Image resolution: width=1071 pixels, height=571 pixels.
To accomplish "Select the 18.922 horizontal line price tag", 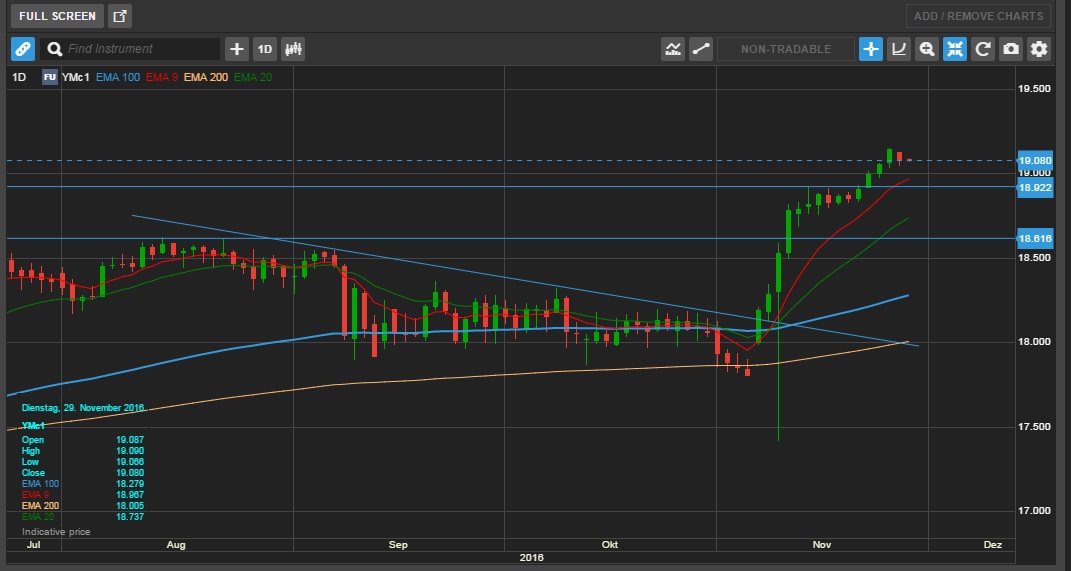I will 1035,187.
